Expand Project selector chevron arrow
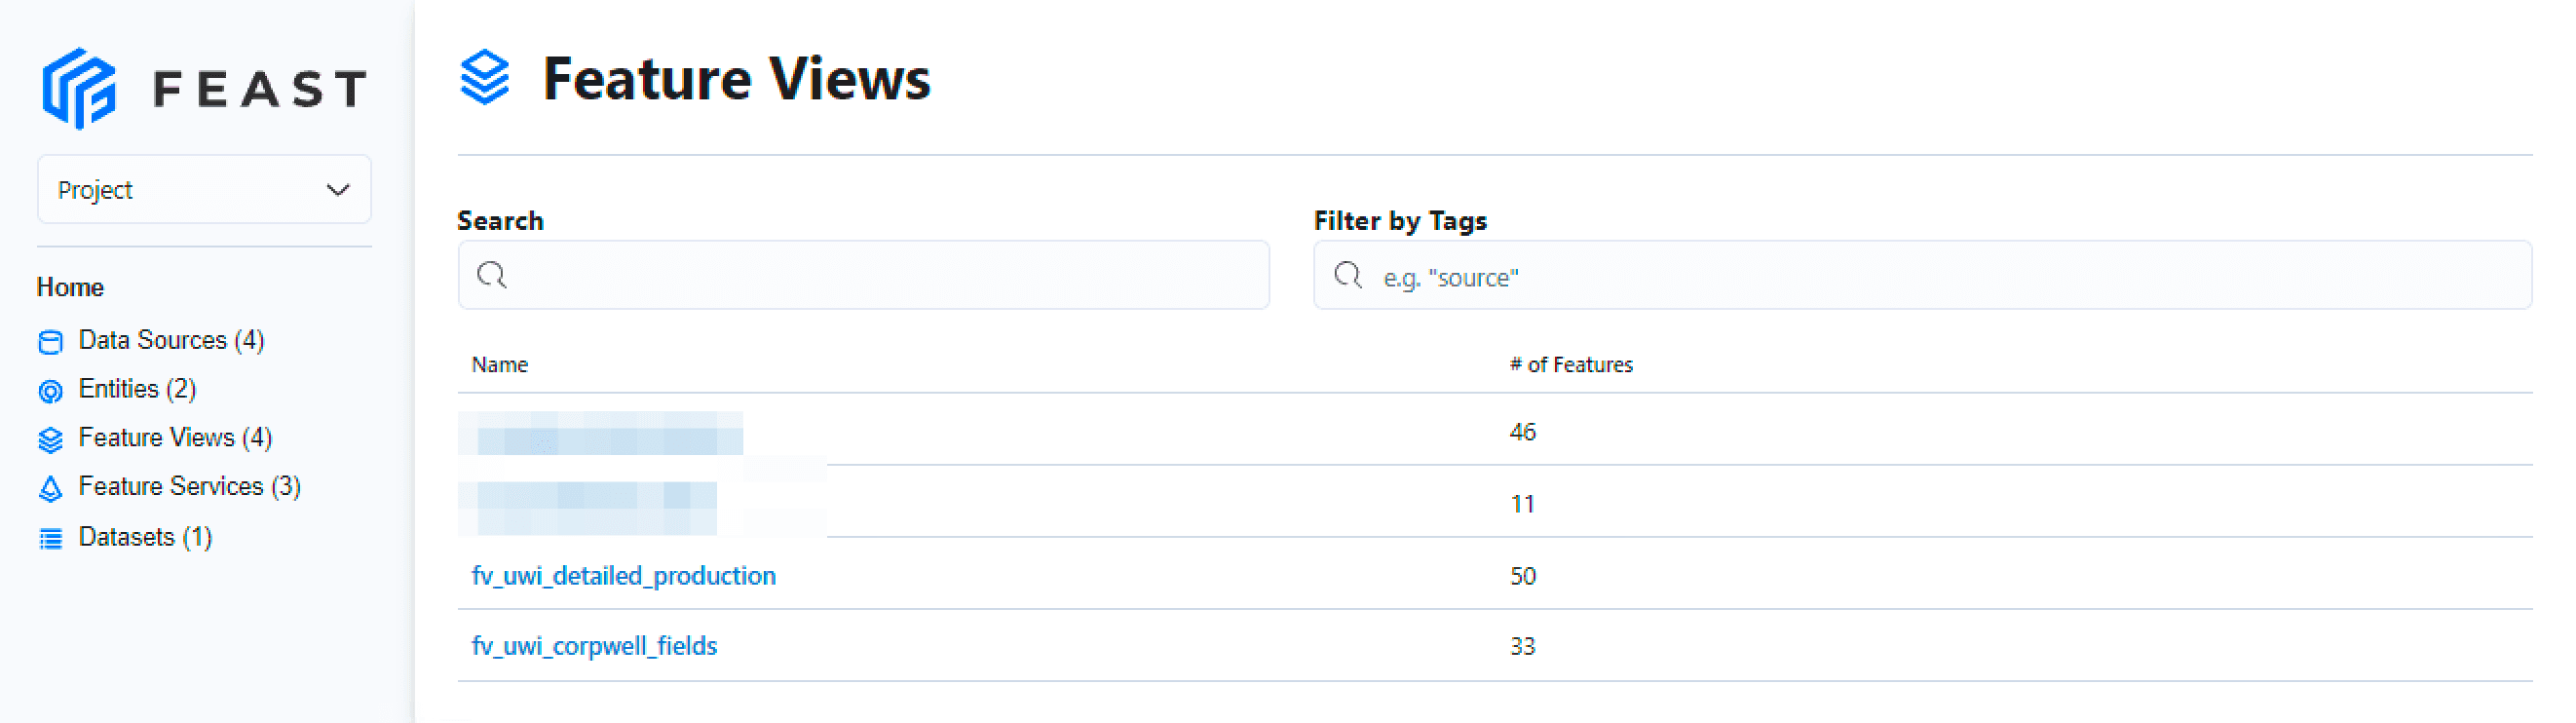The width and height of the screenshot is (2576, 723). click(x=338, y=190)
